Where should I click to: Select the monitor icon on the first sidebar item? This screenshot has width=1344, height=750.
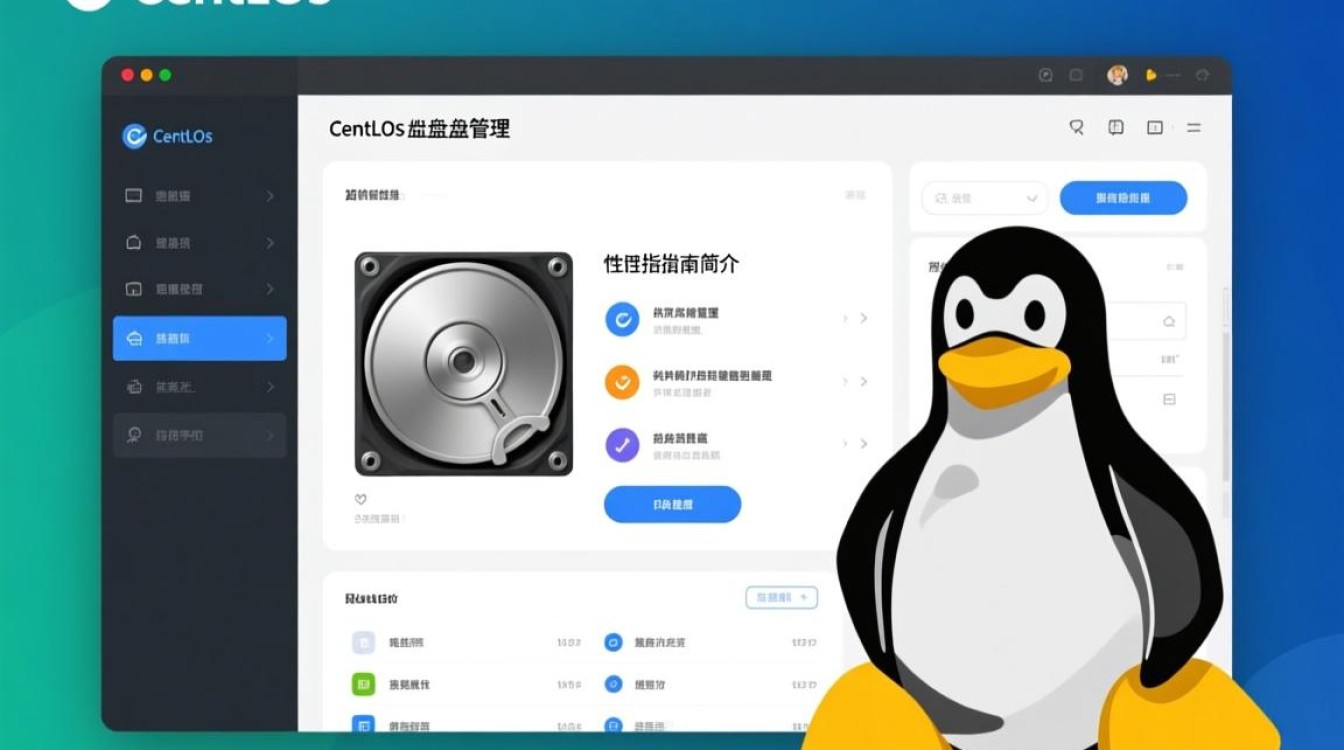click(133, 196)
